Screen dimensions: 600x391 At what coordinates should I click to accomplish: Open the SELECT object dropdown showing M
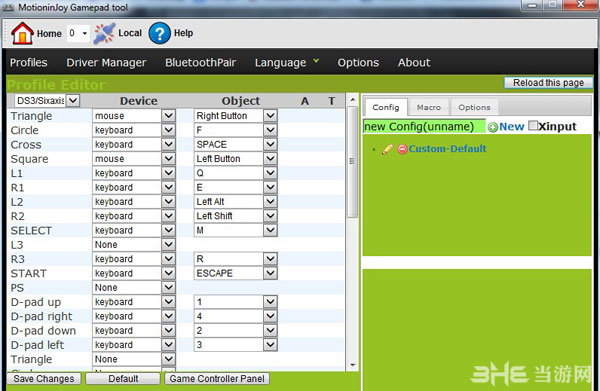tap(235, 230)
